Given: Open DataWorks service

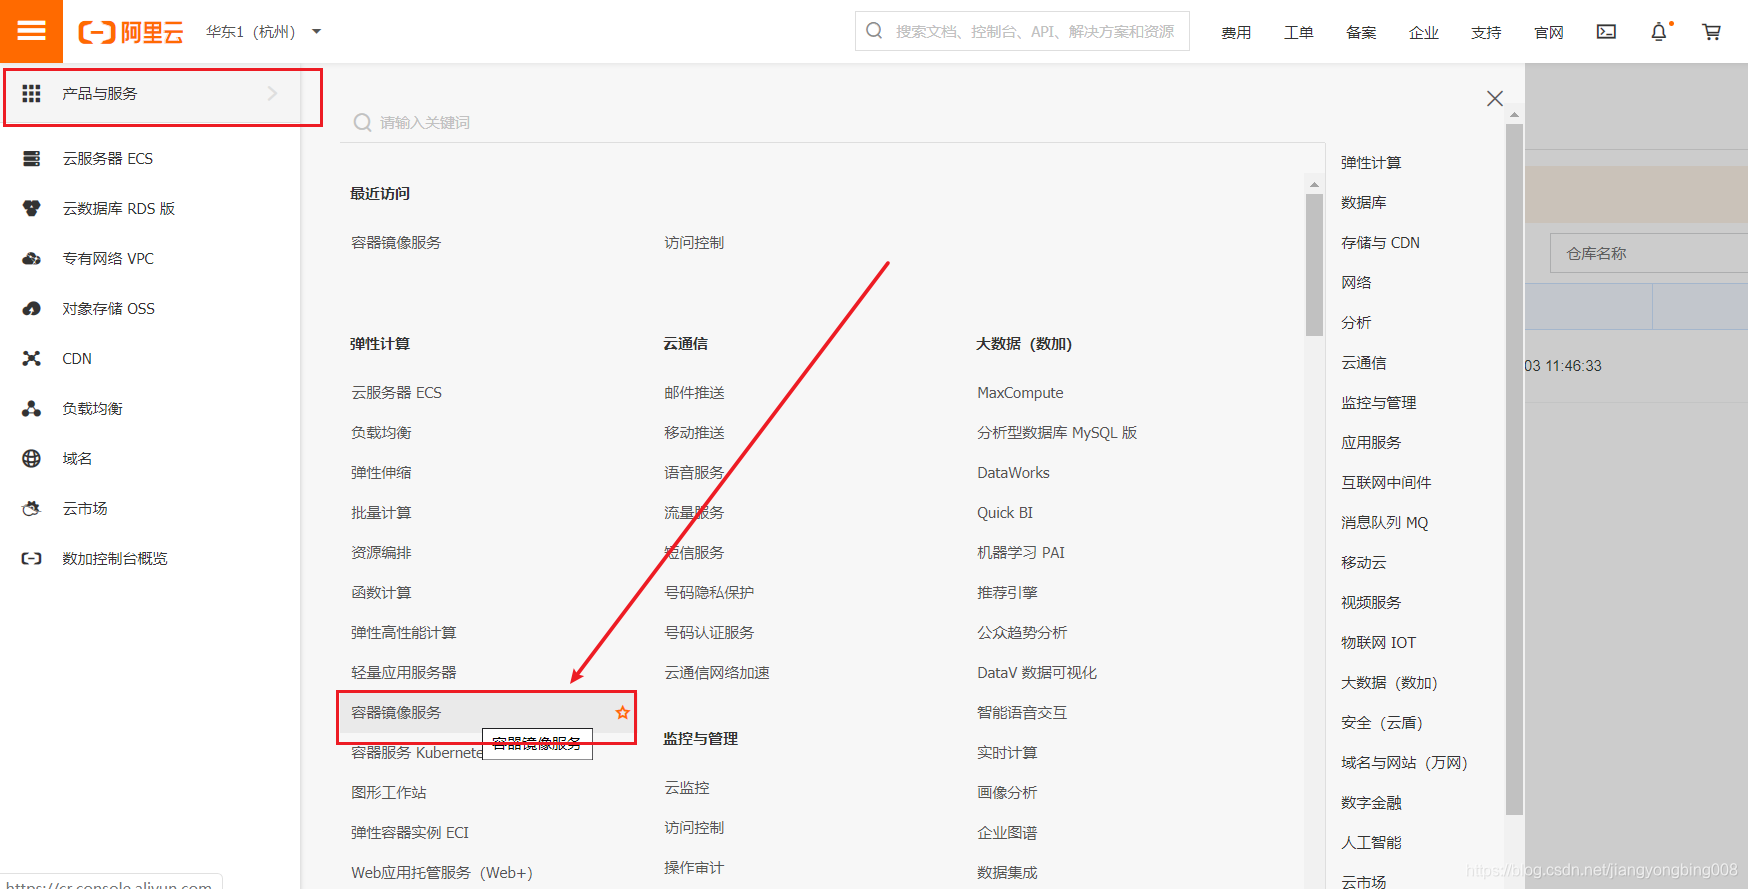Looking at the screenshot, I should pyautogui.click(x=1013, y=472).
